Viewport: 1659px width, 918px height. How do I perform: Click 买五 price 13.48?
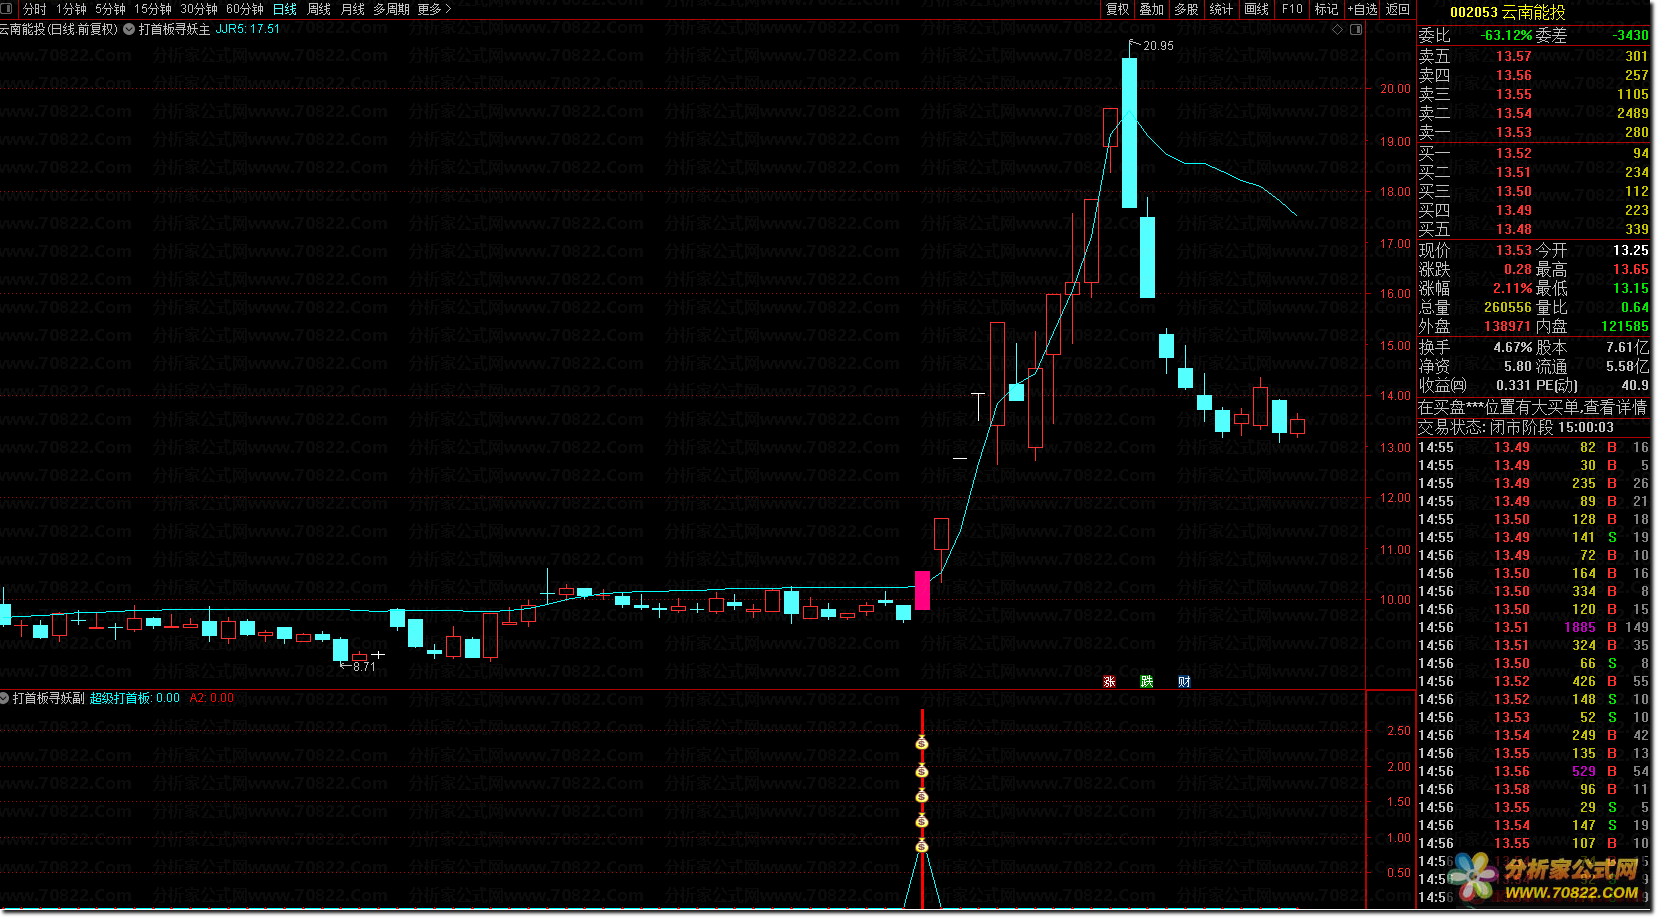[1514, 229]
